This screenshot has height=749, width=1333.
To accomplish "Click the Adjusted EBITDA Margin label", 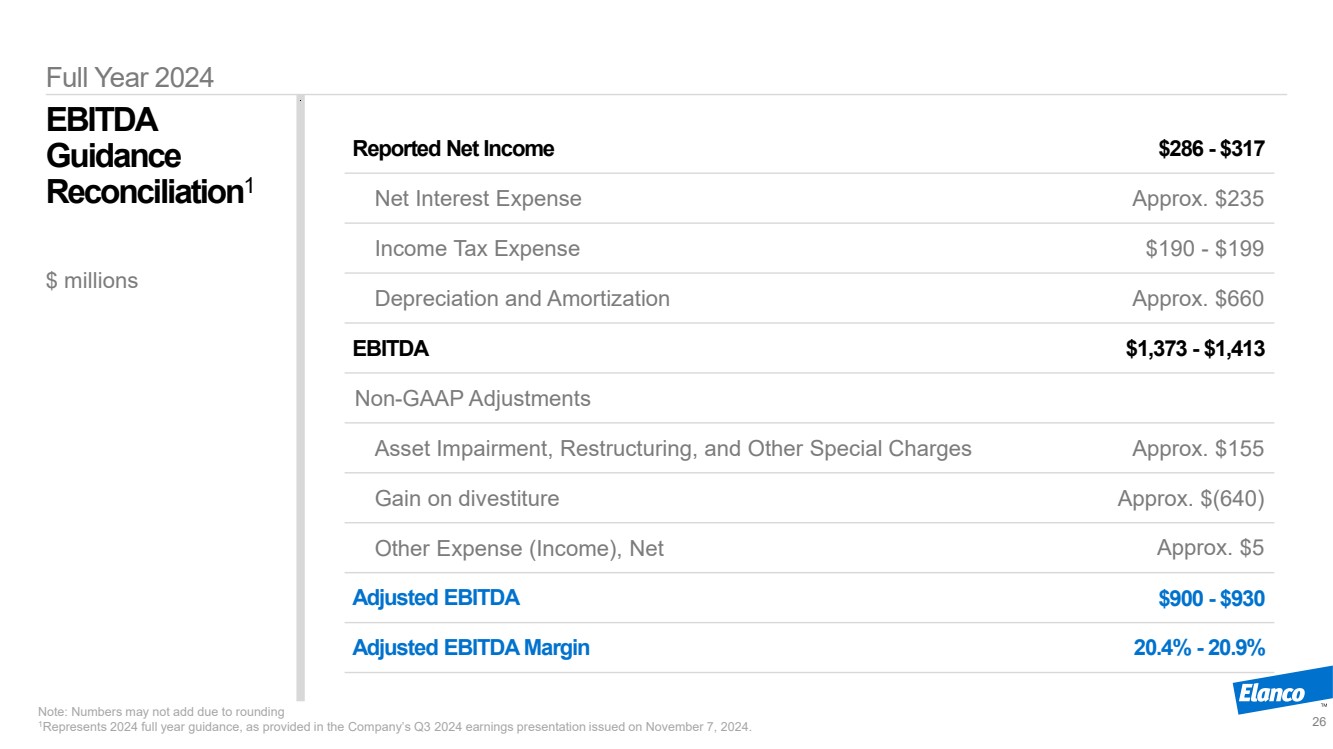I will click(x=471, y=648).
